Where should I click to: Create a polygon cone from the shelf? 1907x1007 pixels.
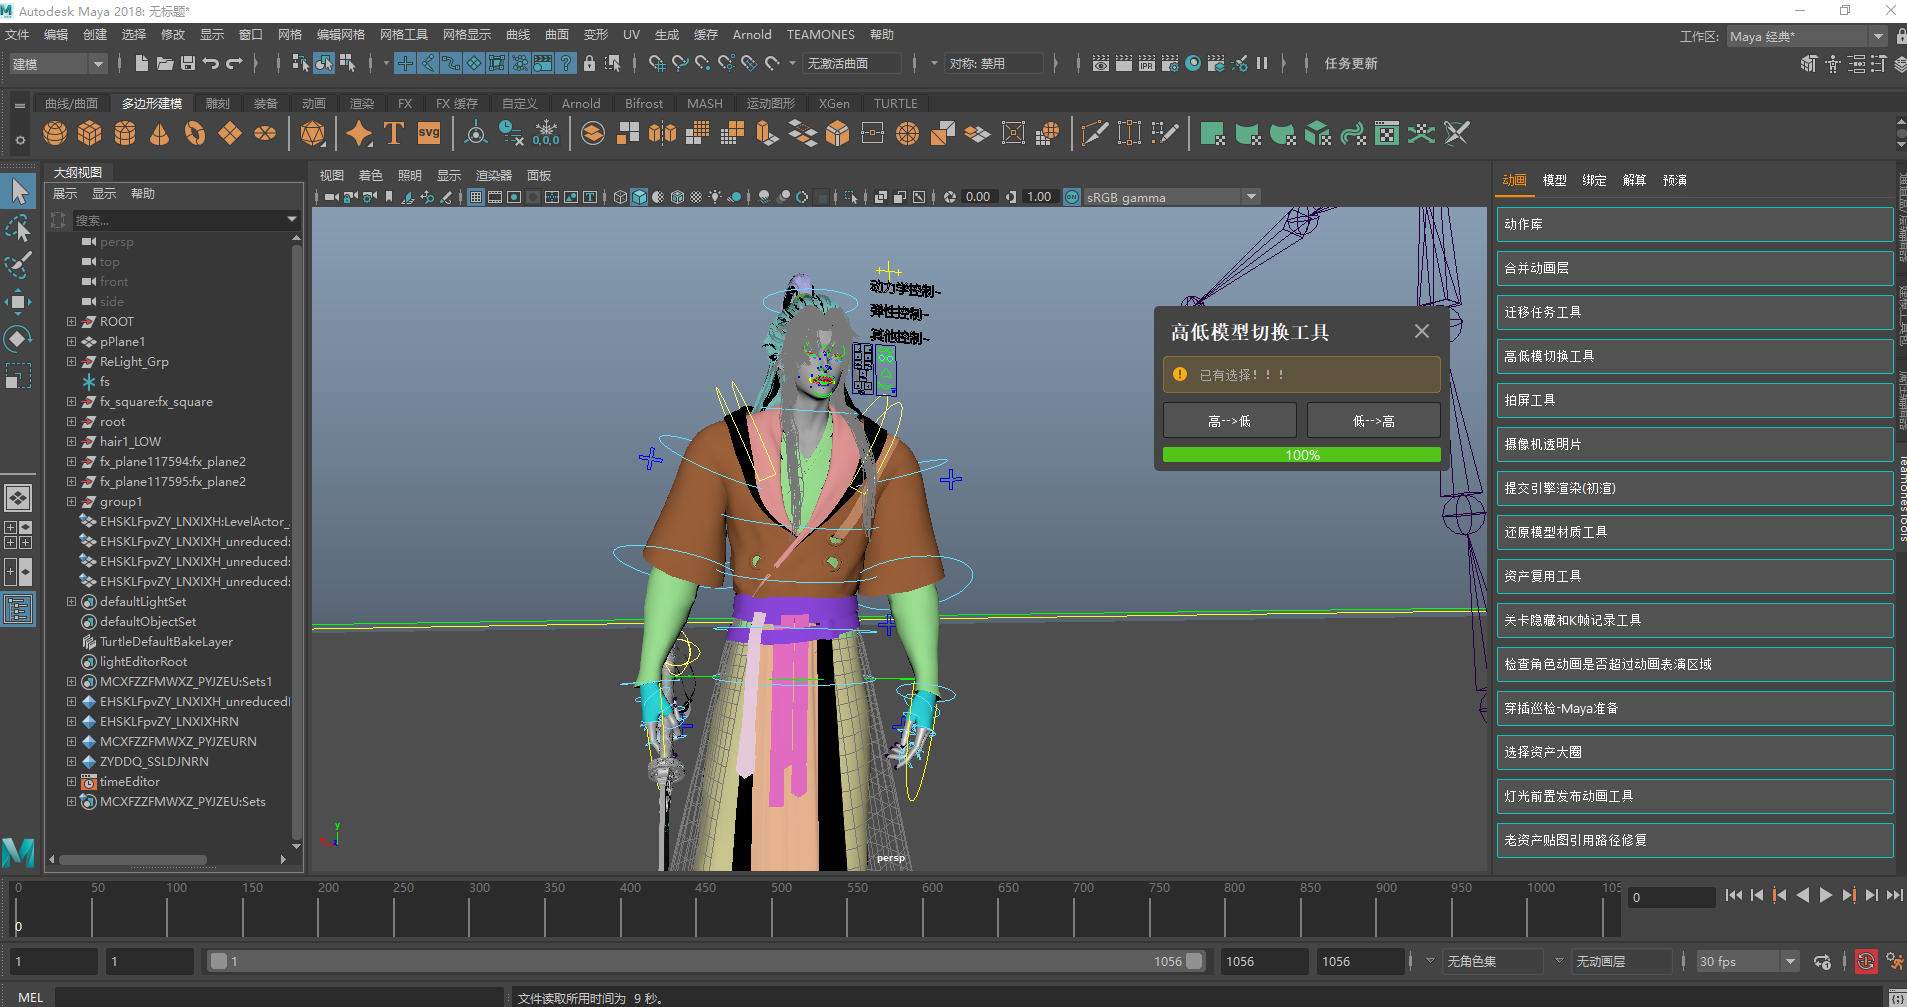click(159, 133)
